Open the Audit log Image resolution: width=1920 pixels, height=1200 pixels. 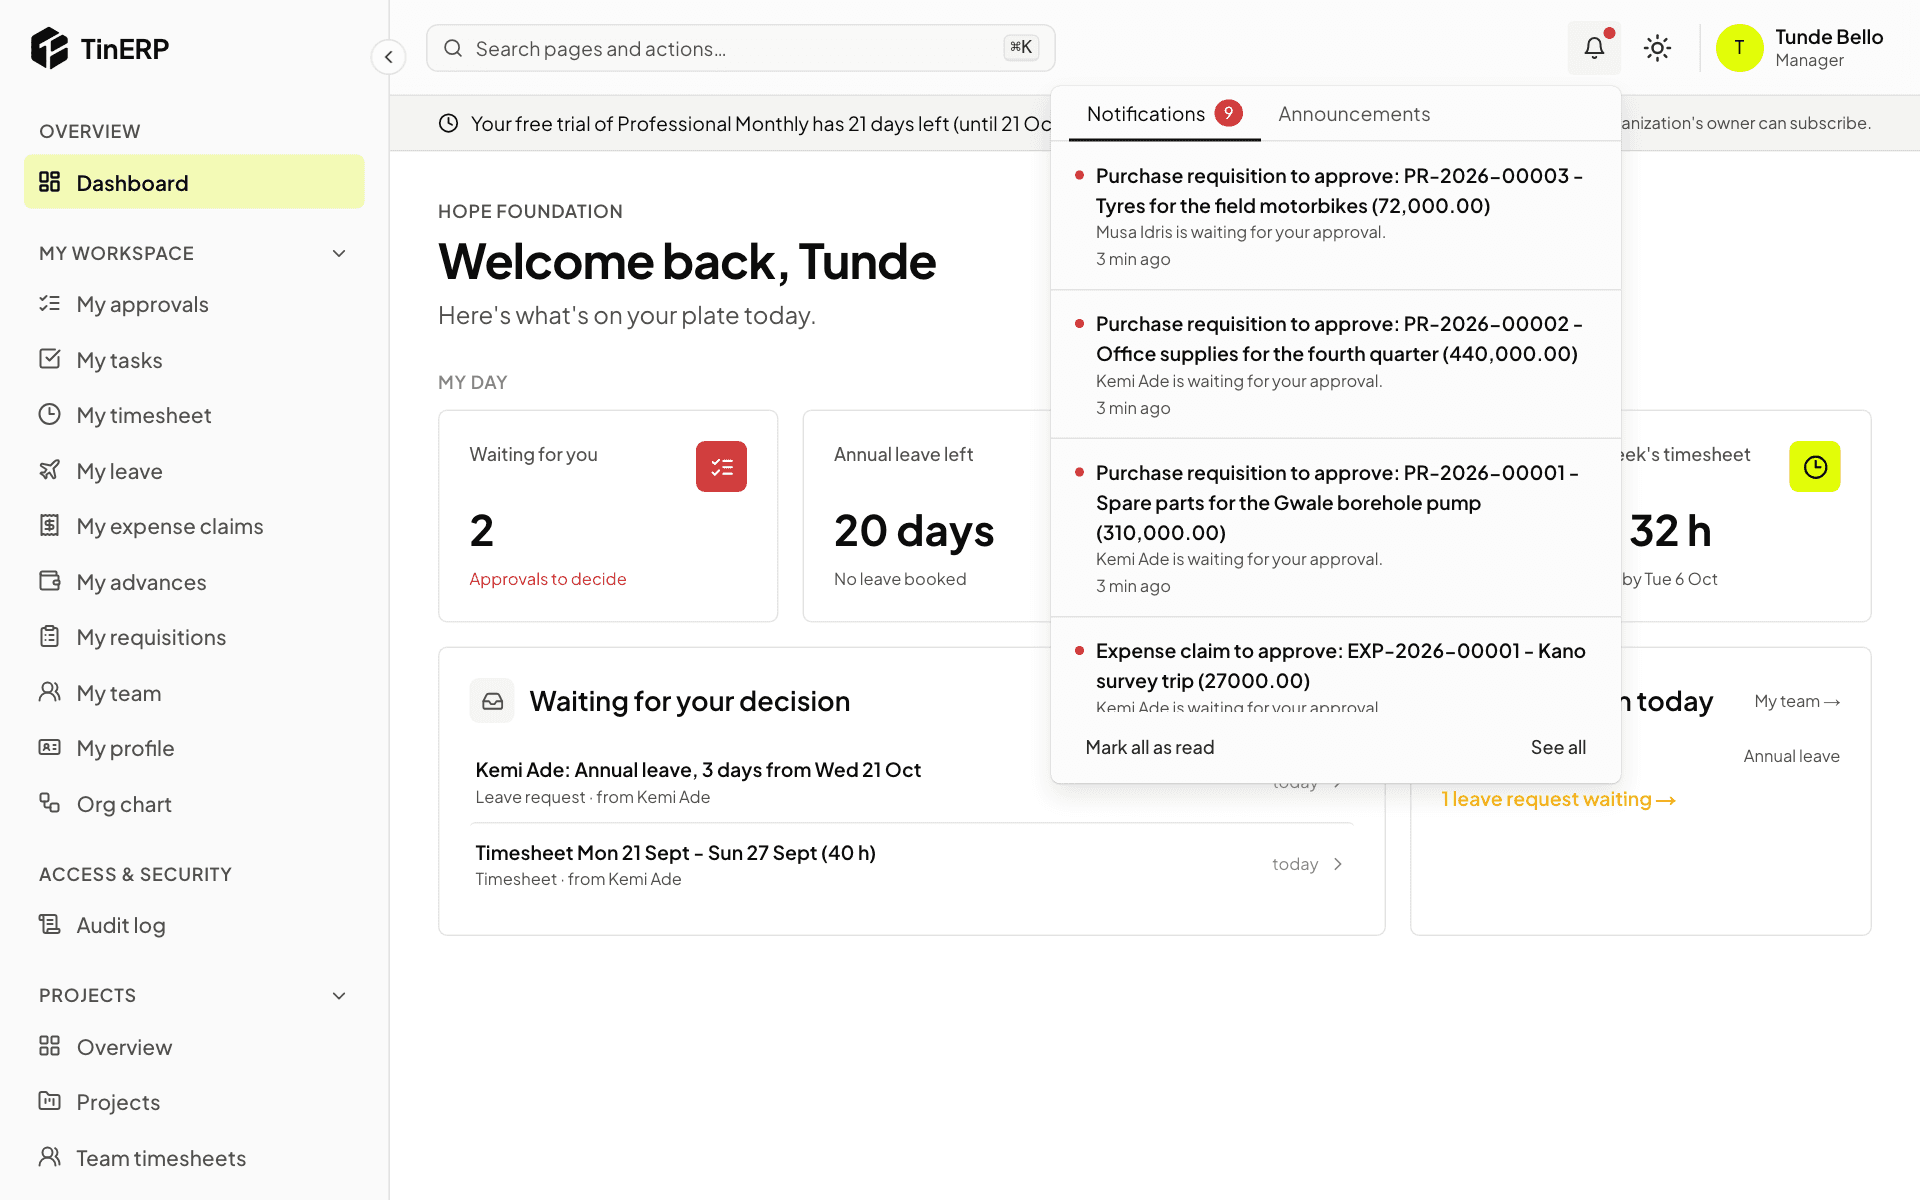[x=194, y=925]
